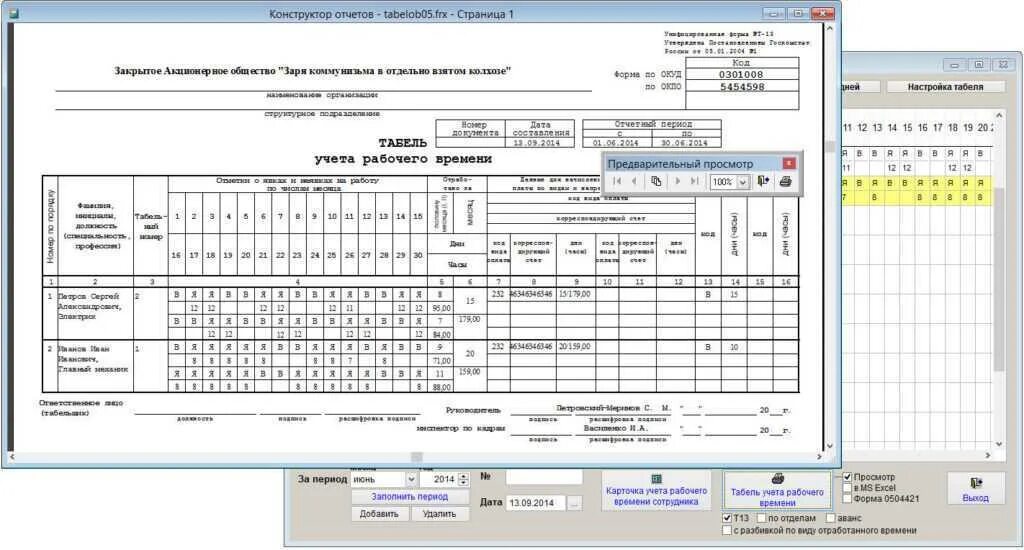Click the background grid's scroll-down arrow
This screenshot has height=550, width=1024.
(998, 444)
